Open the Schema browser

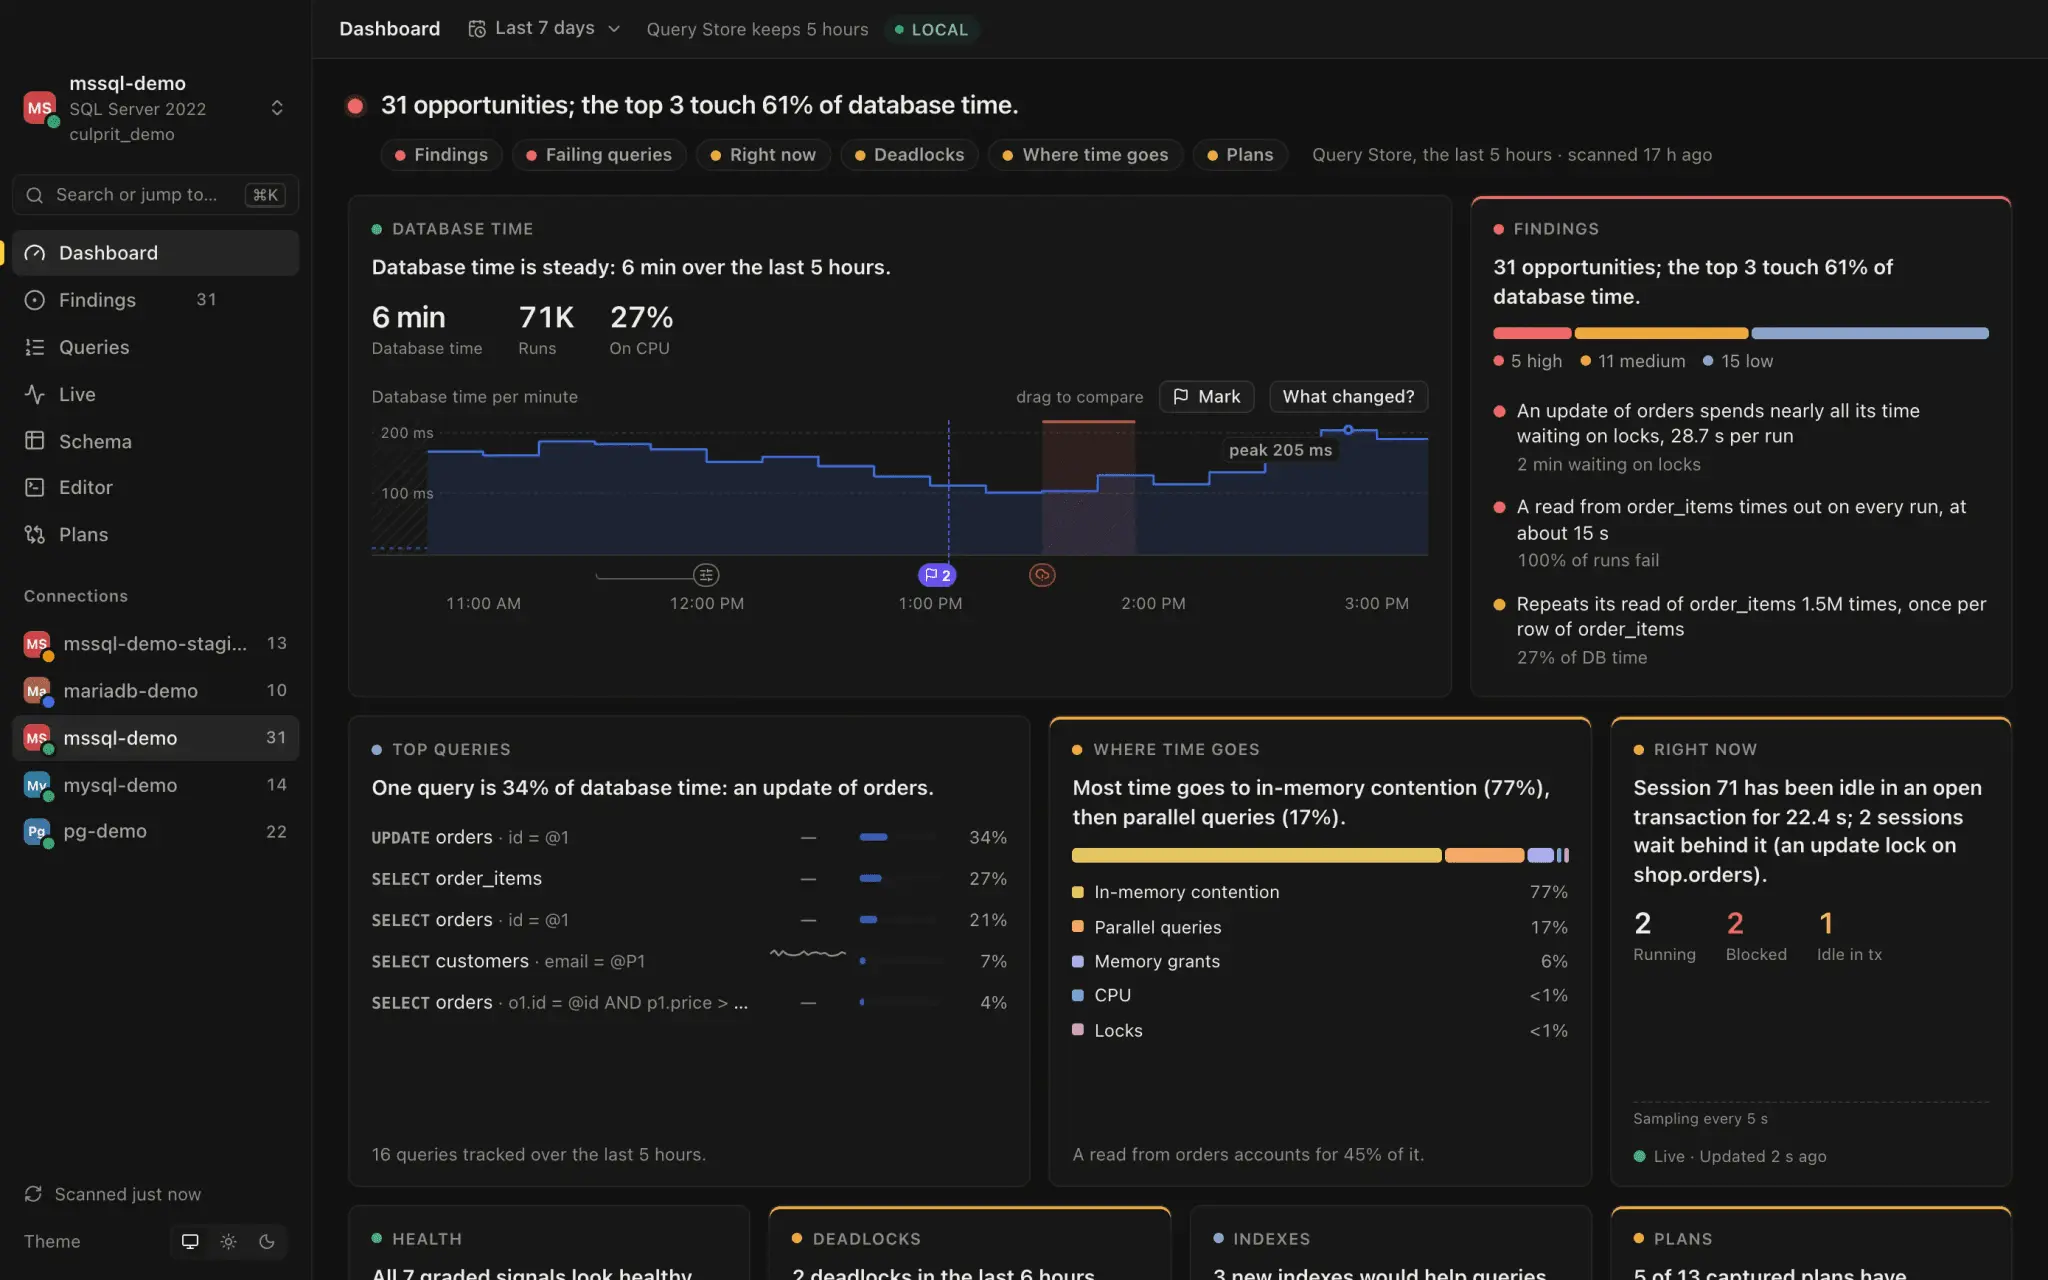click(155, 441)
